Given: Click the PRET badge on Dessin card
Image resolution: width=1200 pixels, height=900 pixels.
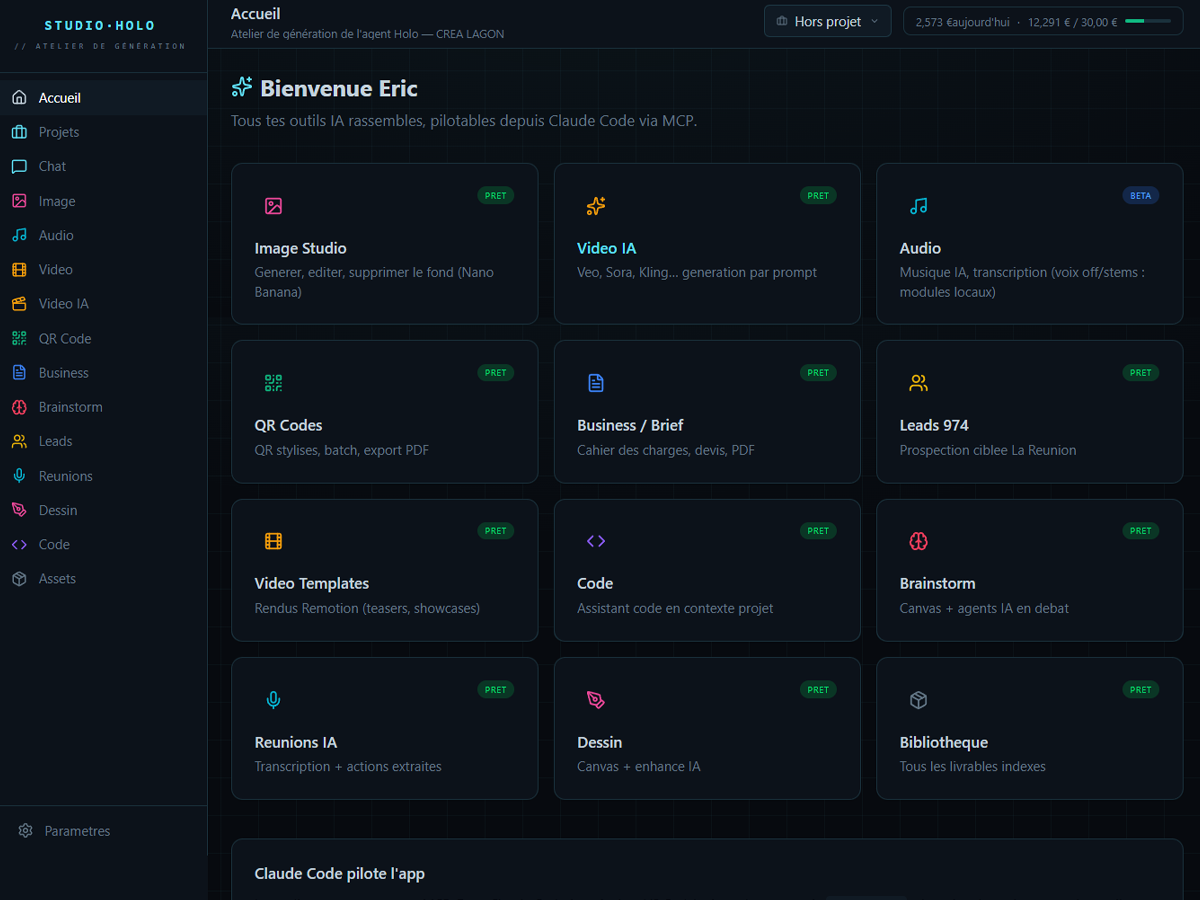Looking at the screenshot, I should tap(818, 690).
